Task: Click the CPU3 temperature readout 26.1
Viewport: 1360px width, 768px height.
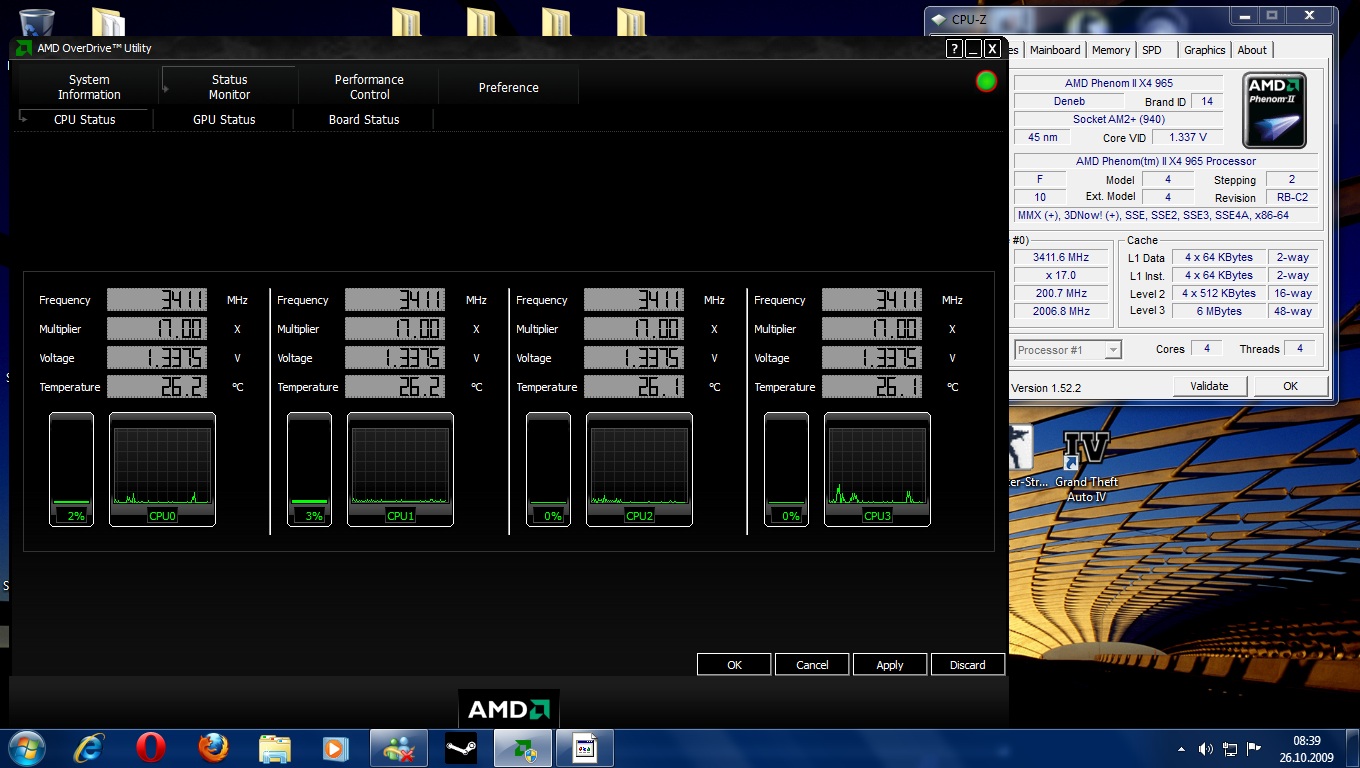Action: tap(872, 386)
